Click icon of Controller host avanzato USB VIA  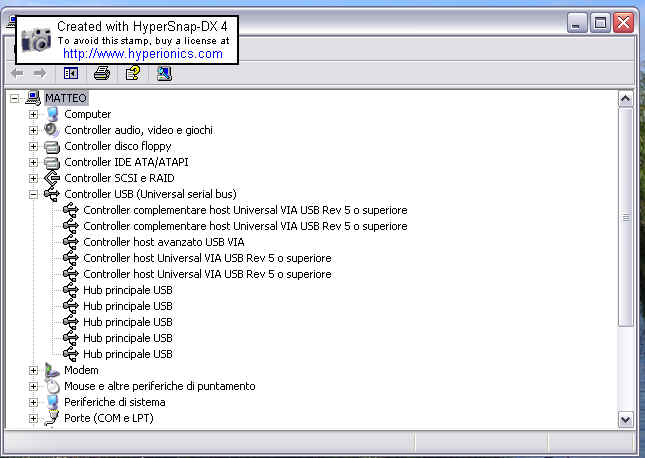coord(71,242)
